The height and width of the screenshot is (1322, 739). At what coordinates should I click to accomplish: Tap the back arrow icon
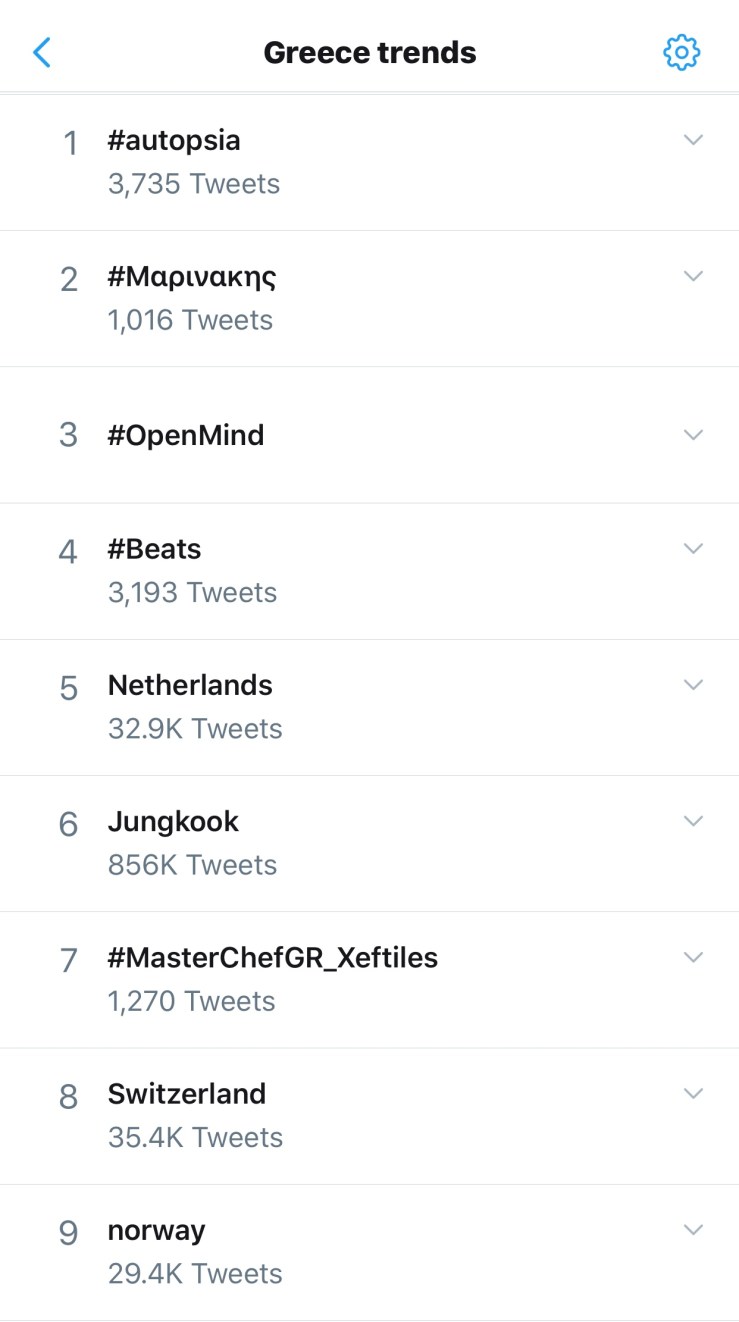tap(42, 52)
